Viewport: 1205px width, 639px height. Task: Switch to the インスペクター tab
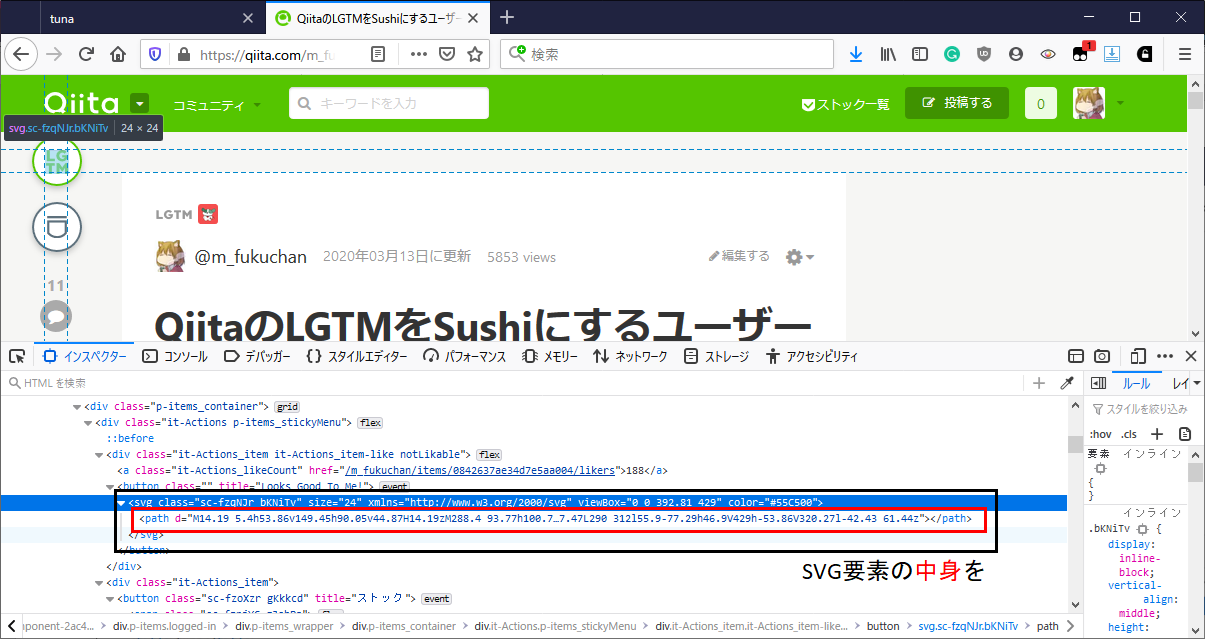85,356
